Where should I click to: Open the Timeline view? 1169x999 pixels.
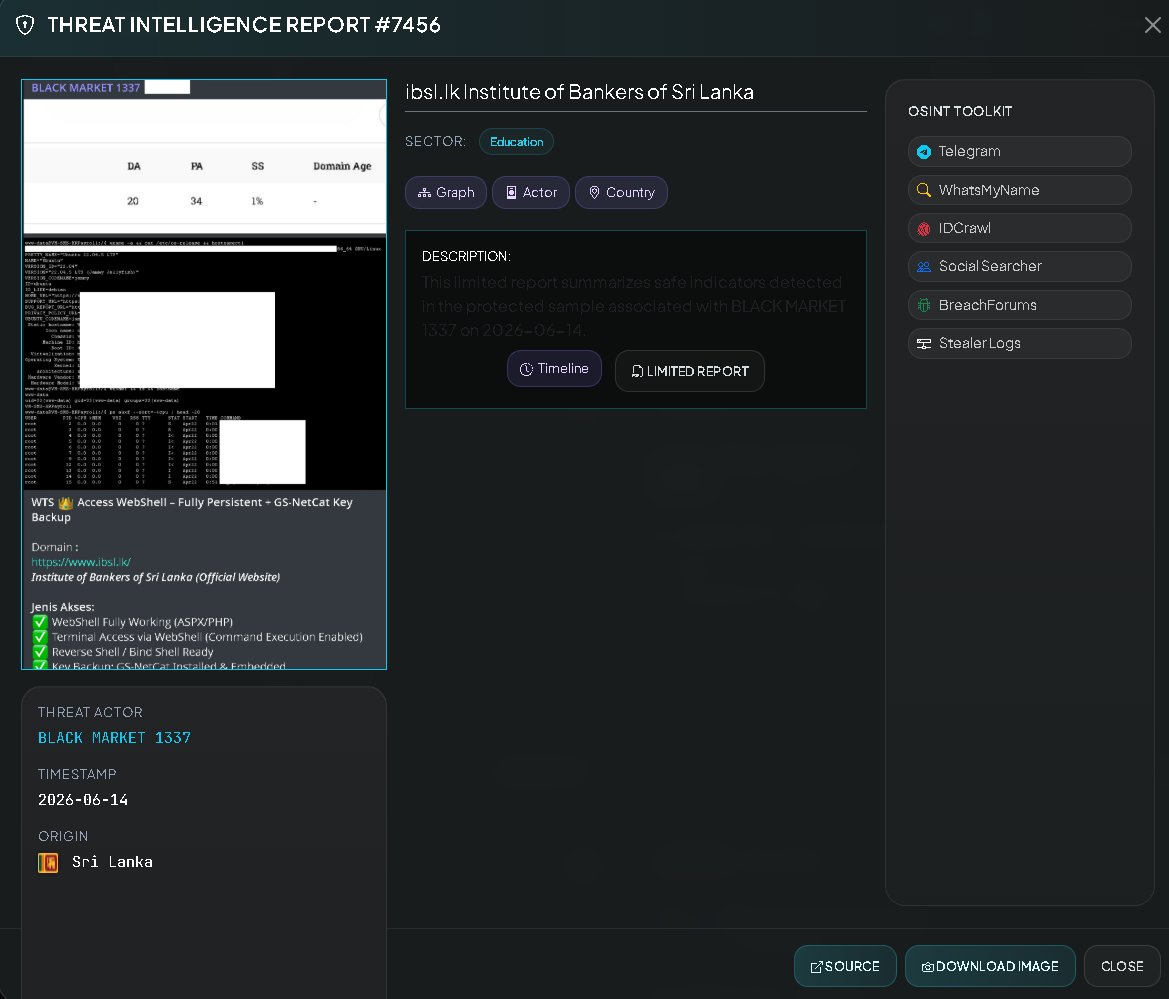pos(554,368)
